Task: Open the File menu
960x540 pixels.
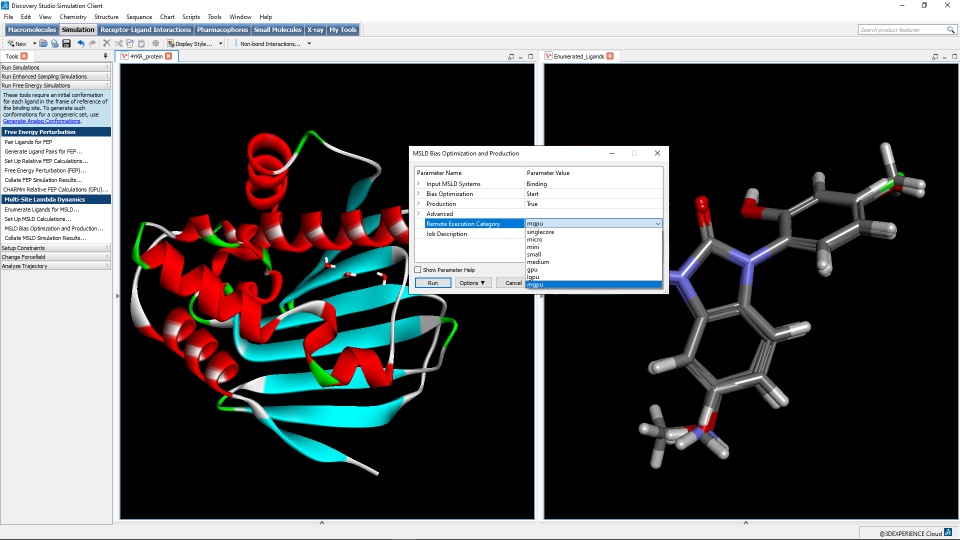Action: pyautogui.click(x=9, y=17)
